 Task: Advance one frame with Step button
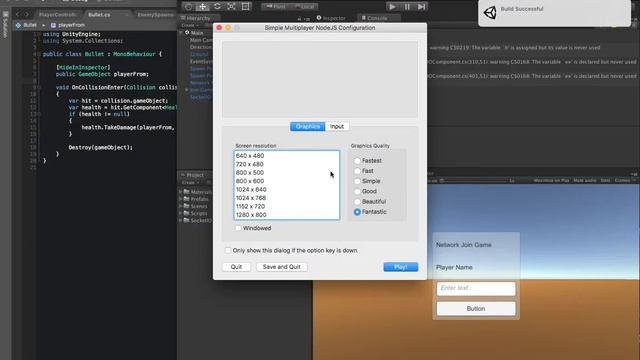(x=421, y=7)
